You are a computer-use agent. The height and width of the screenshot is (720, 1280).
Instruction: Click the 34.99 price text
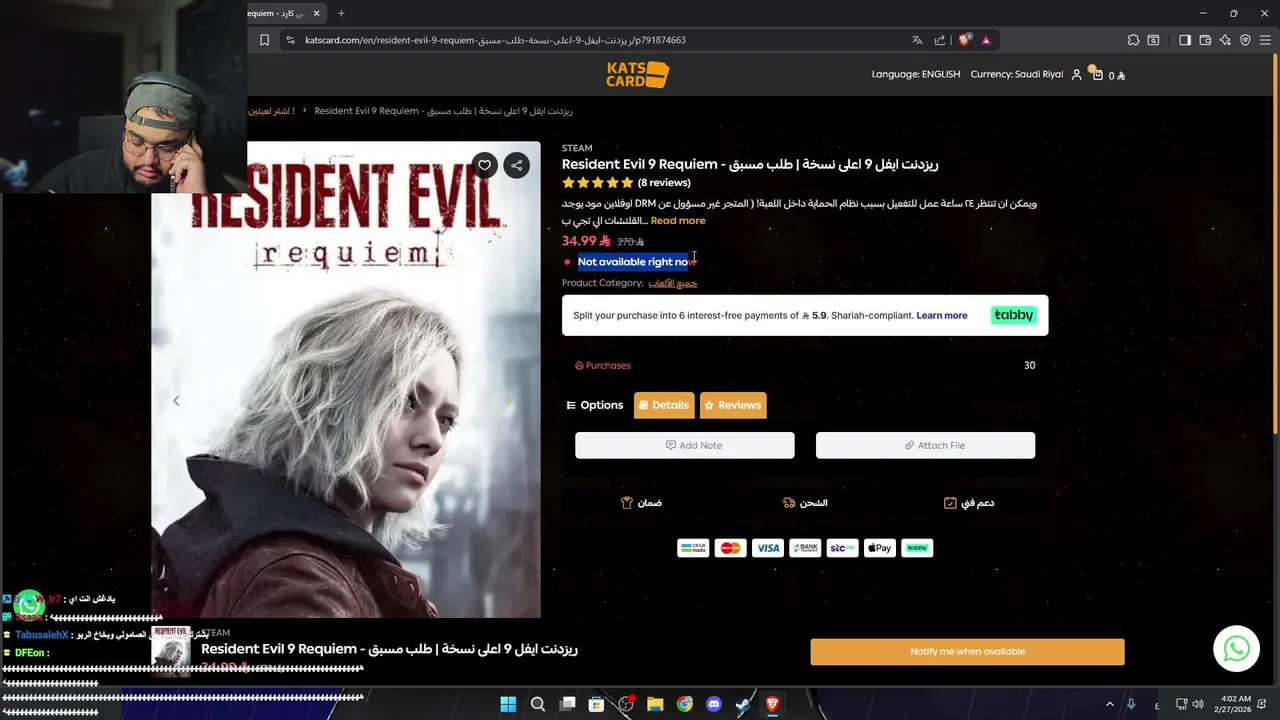(586, 241)
